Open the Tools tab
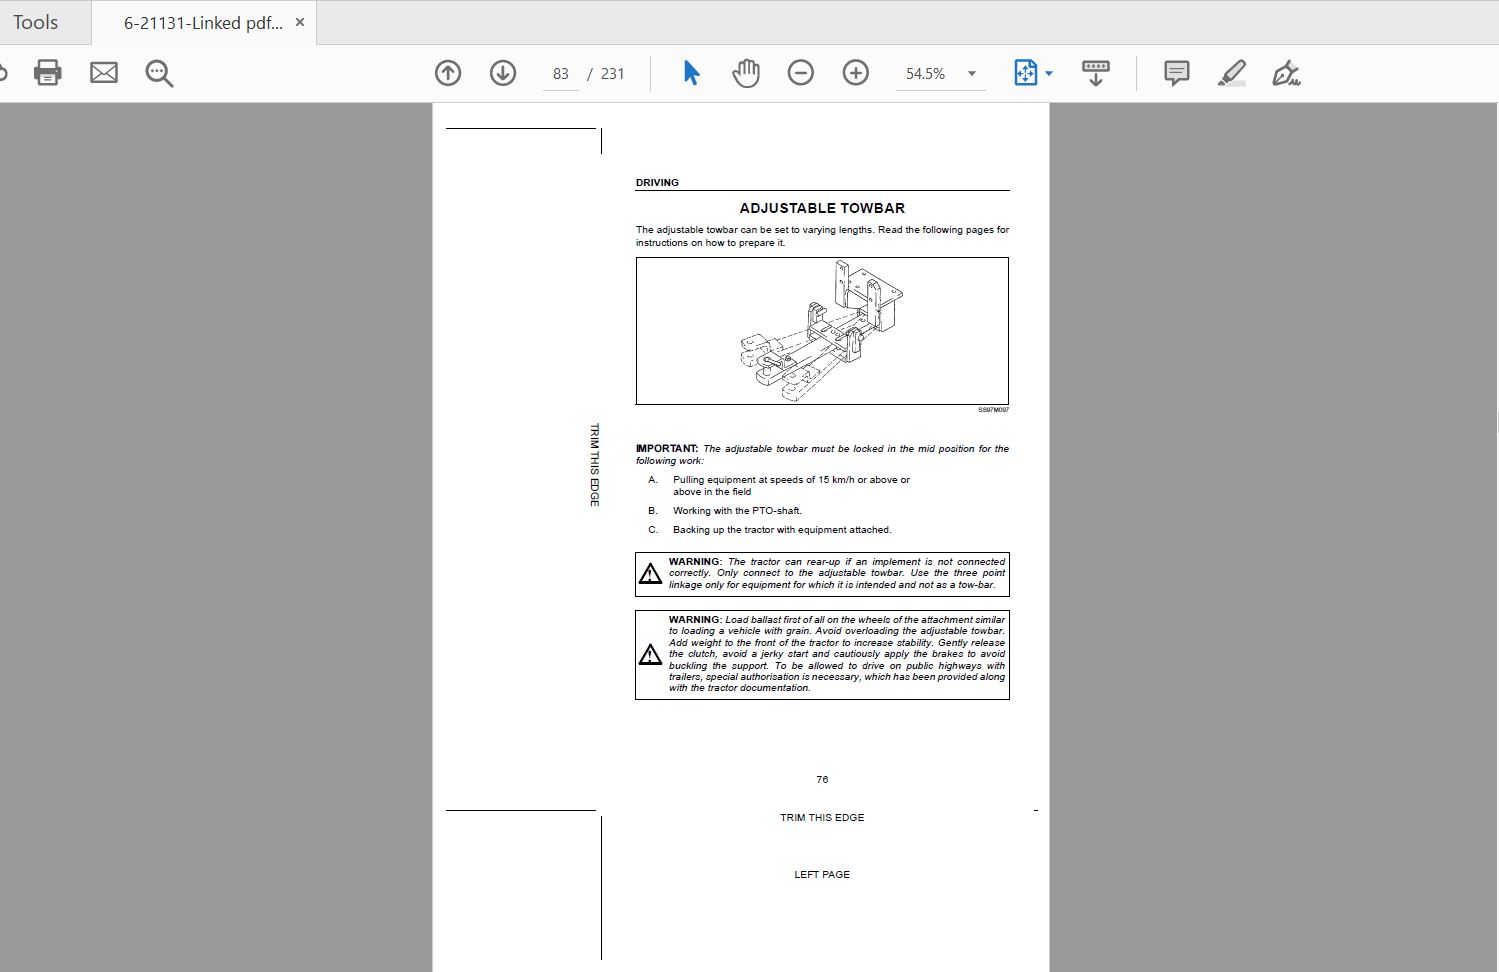The image size is (1499, 972). pyautogui.click(x=35, y=22)
